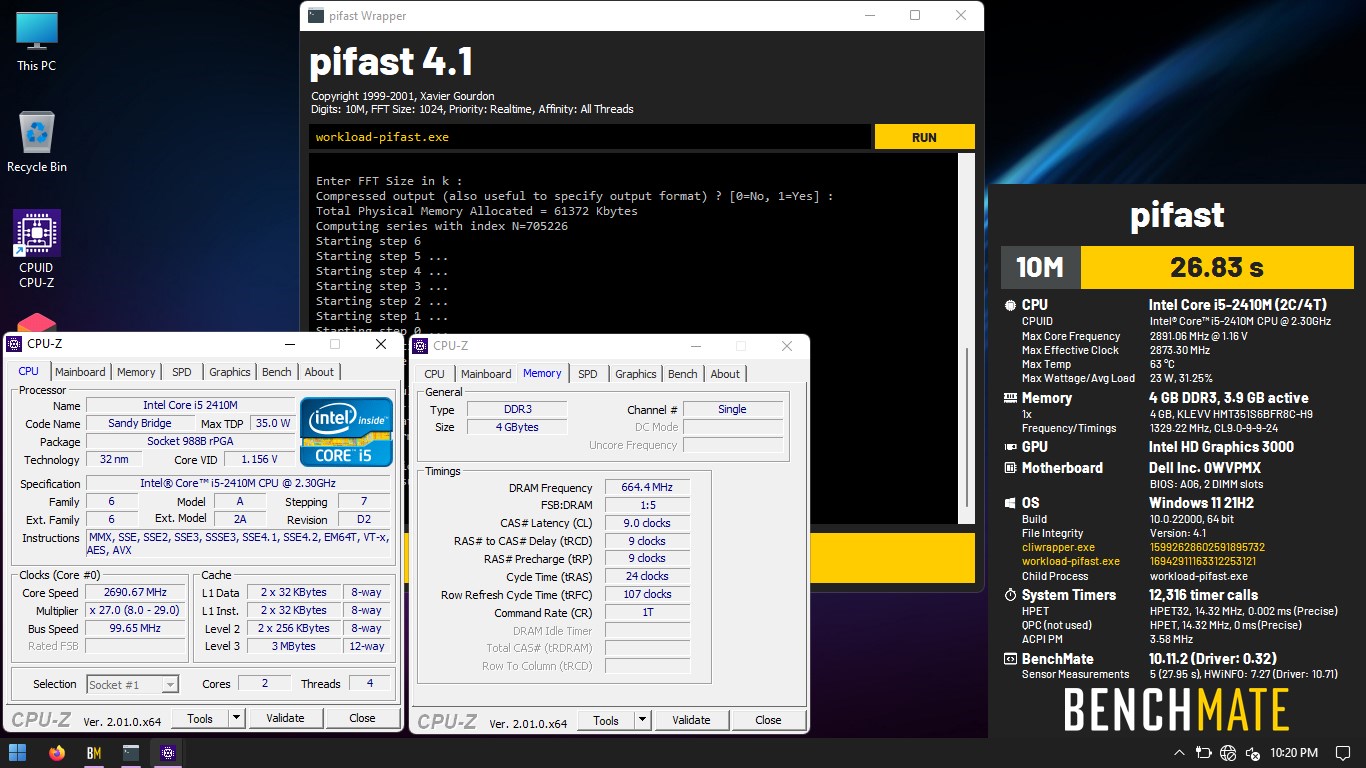The image size is (1366, 768).
Task: Click the Multiplier x 27.0 value
Action: point(134,610)
